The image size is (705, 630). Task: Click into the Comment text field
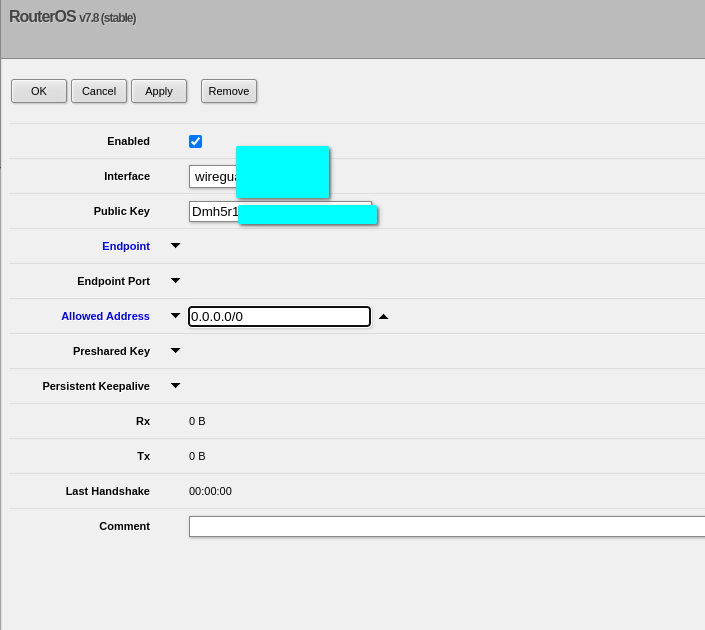pyautogui.click(x=446, y=527)
